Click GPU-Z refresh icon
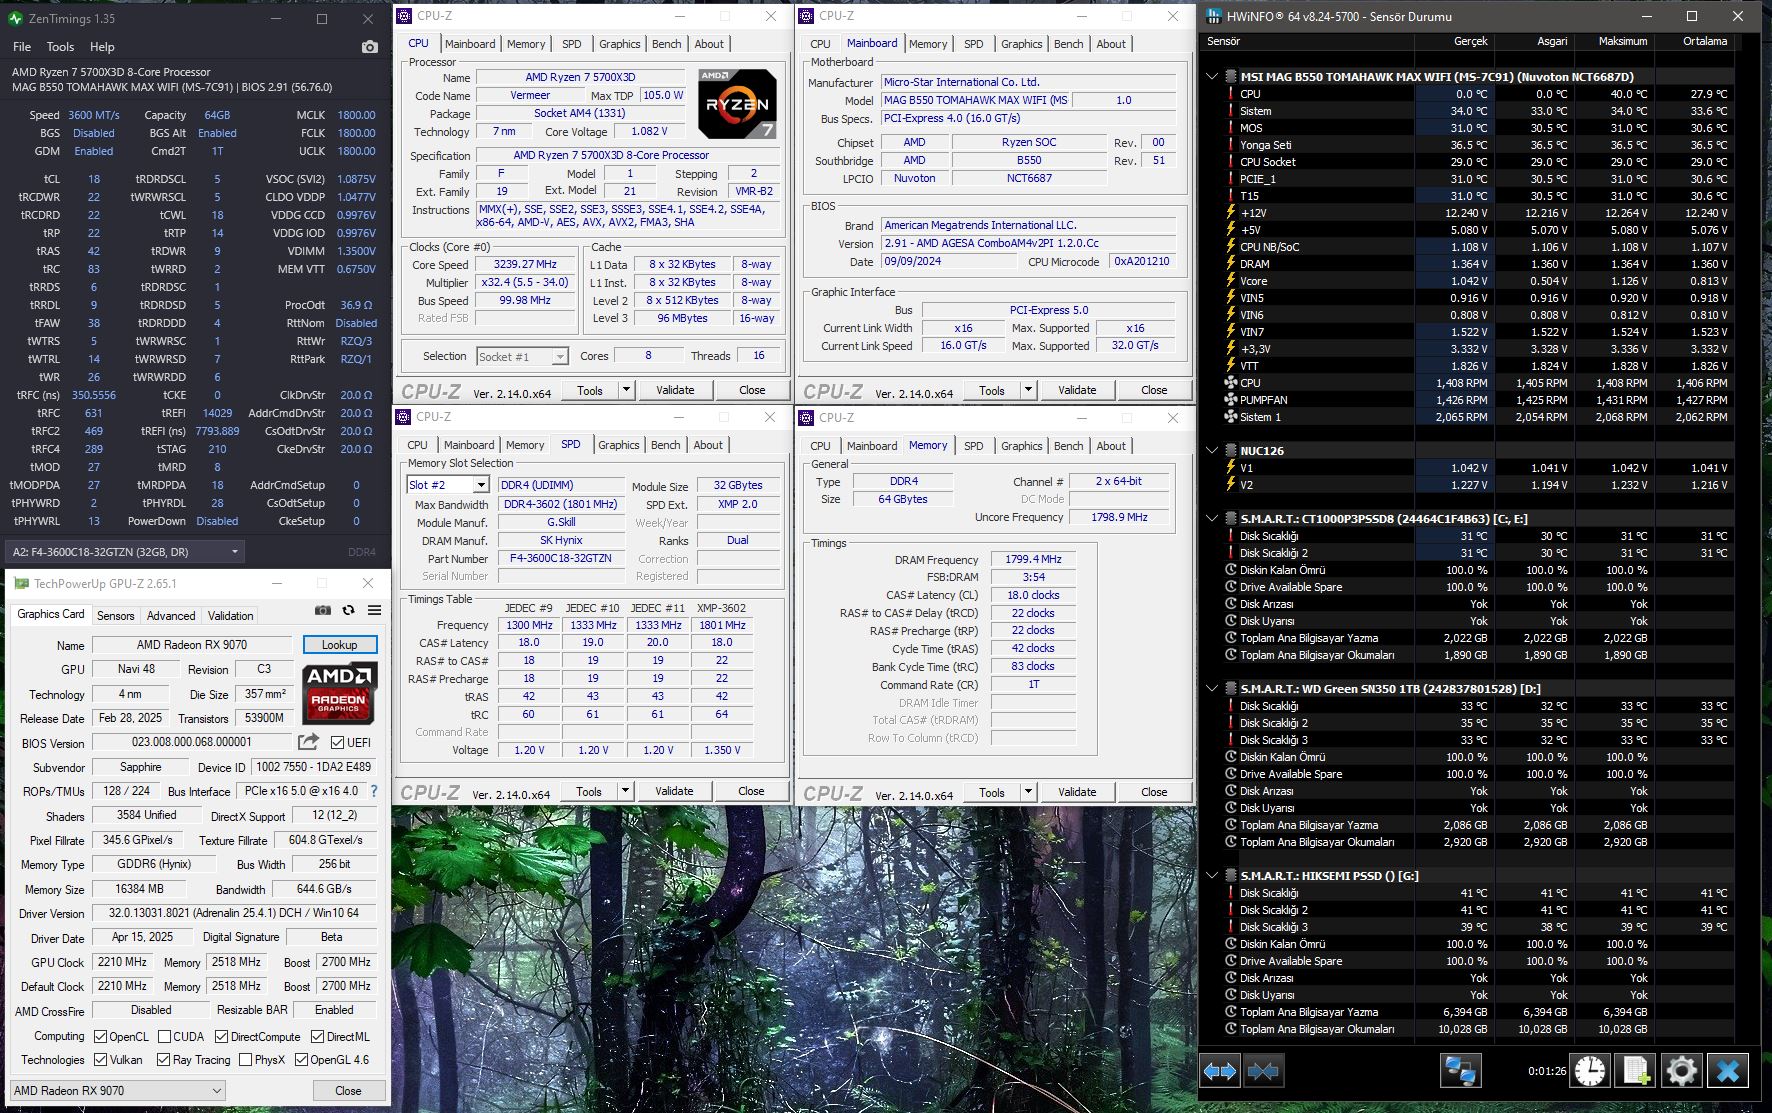Image resolution: width=1772 pixels, height=1113 pixels. click(x=348, y=610)
